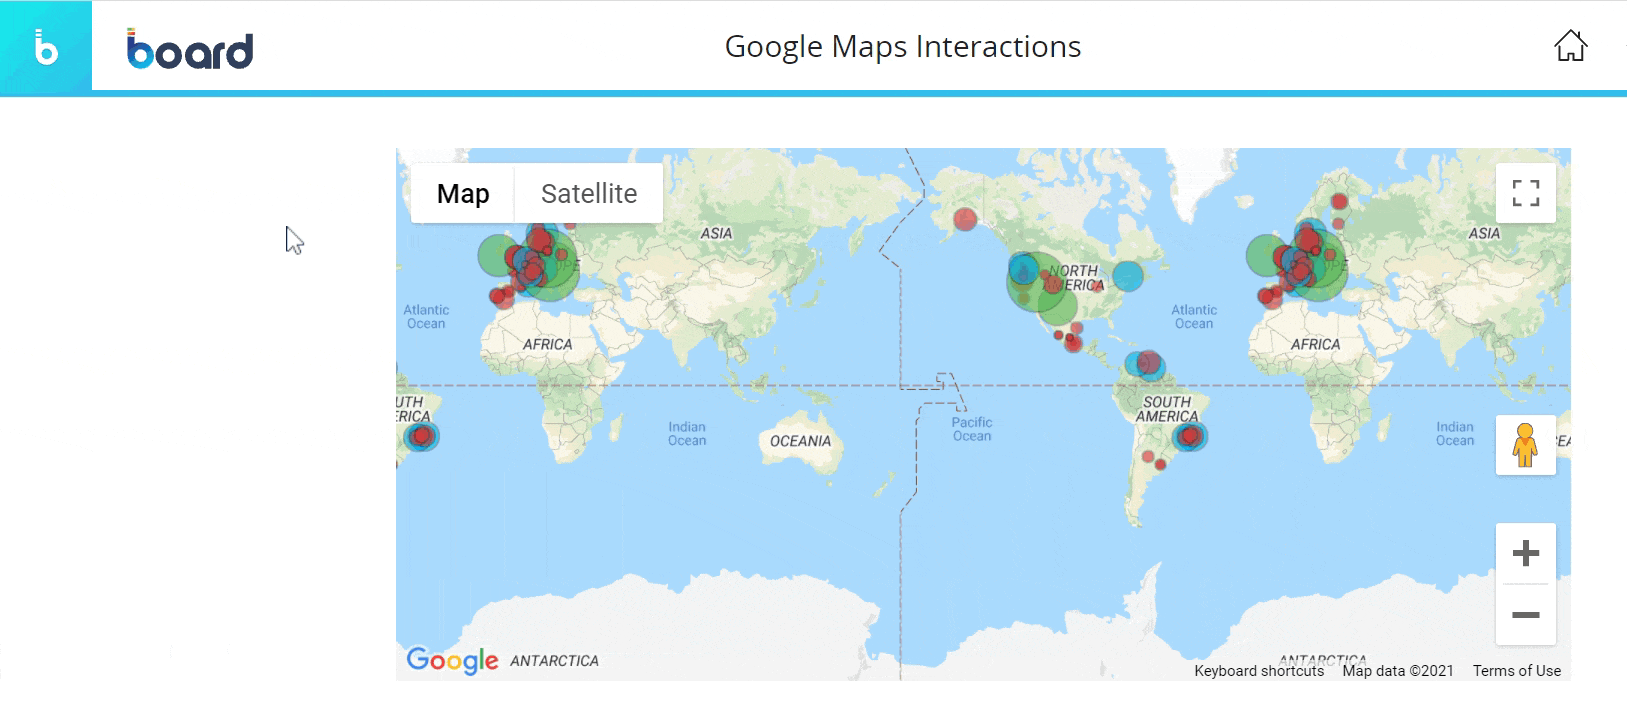The width and height of the screenshot is (1627, 719).
Task: Select the blue bubble over eastern North America
Action: point(1128,276)
